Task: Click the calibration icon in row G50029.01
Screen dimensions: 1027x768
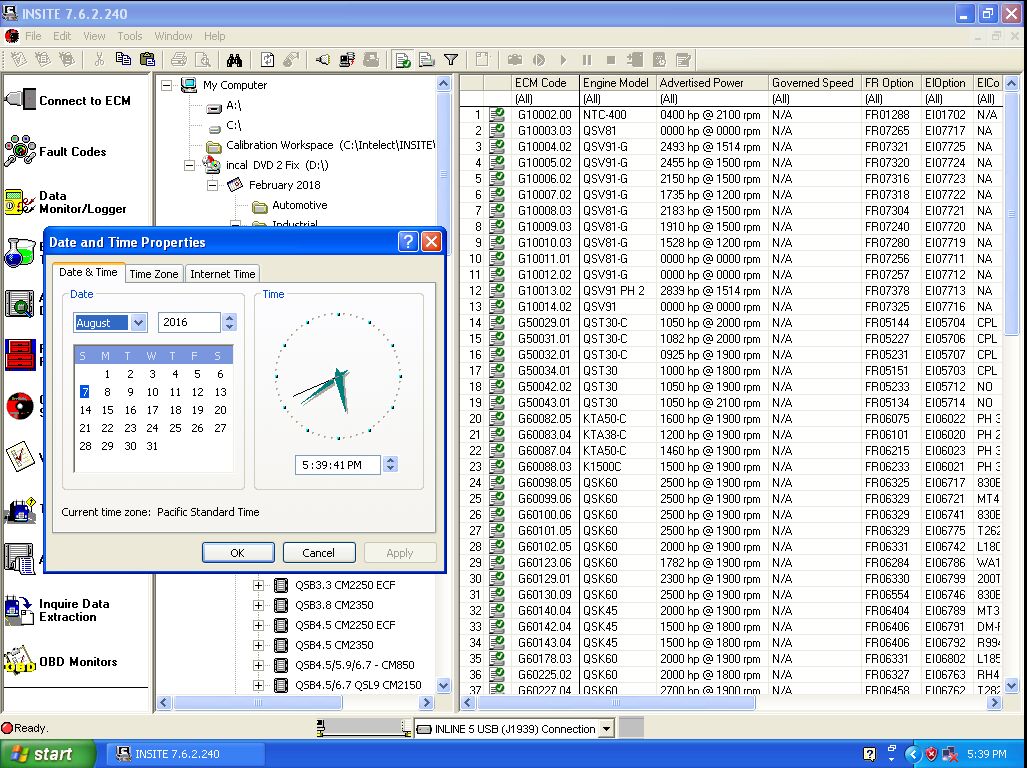Action: point(497,323)
